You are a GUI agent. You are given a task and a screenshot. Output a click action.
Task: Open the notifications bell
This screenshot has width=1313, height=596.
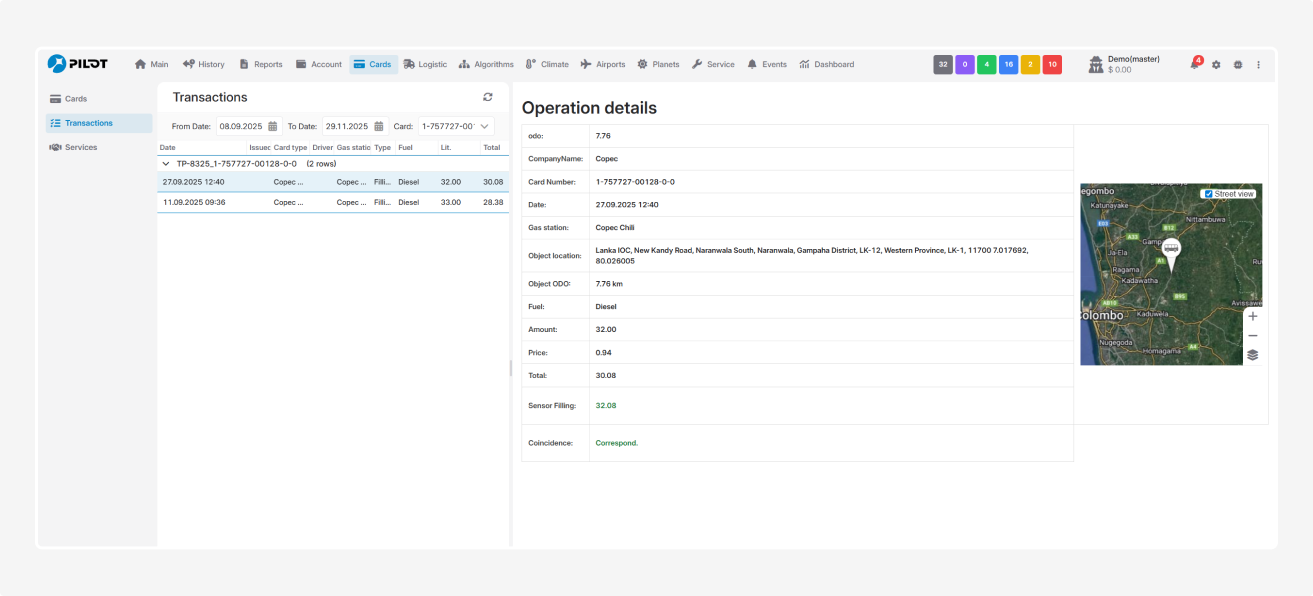point(1194,64)
